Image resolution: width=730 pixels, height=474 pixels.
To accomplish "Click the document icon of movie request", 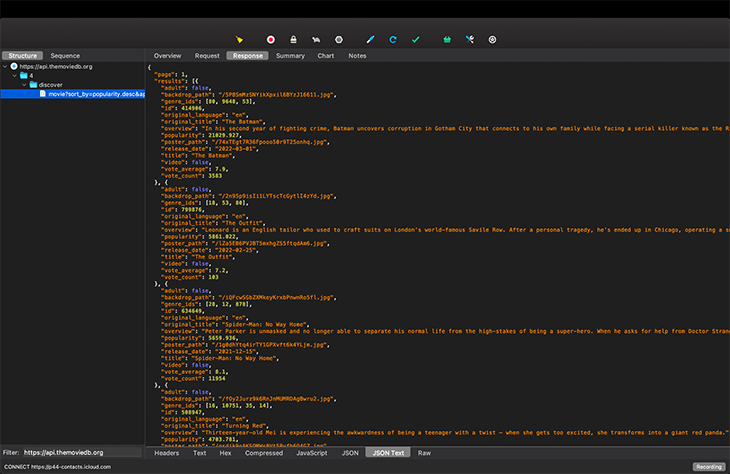I will coord(43,94).
